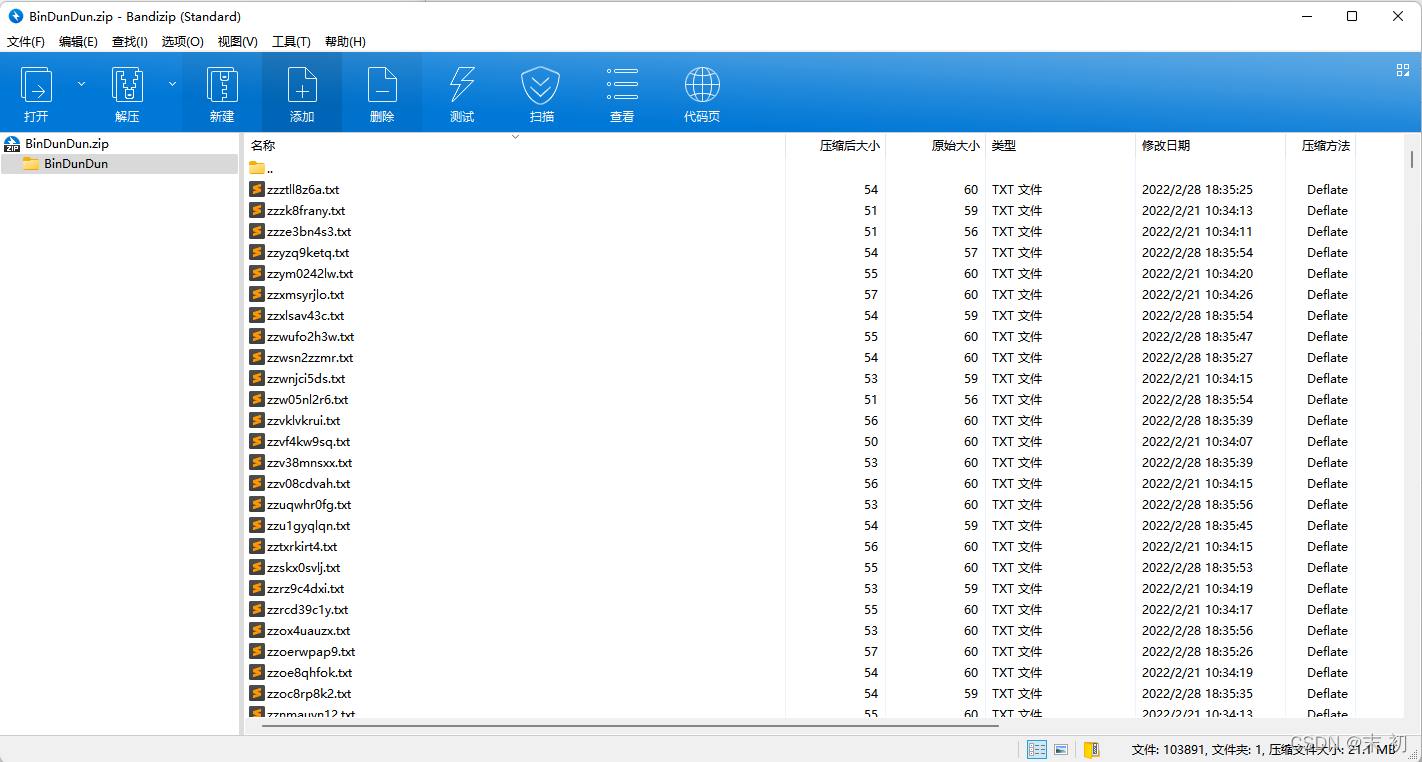The width and height of the screenshot is (1422, 762).
Task: Expand the dropdown arrow next to 解压
Action: (x=172, y=84)
